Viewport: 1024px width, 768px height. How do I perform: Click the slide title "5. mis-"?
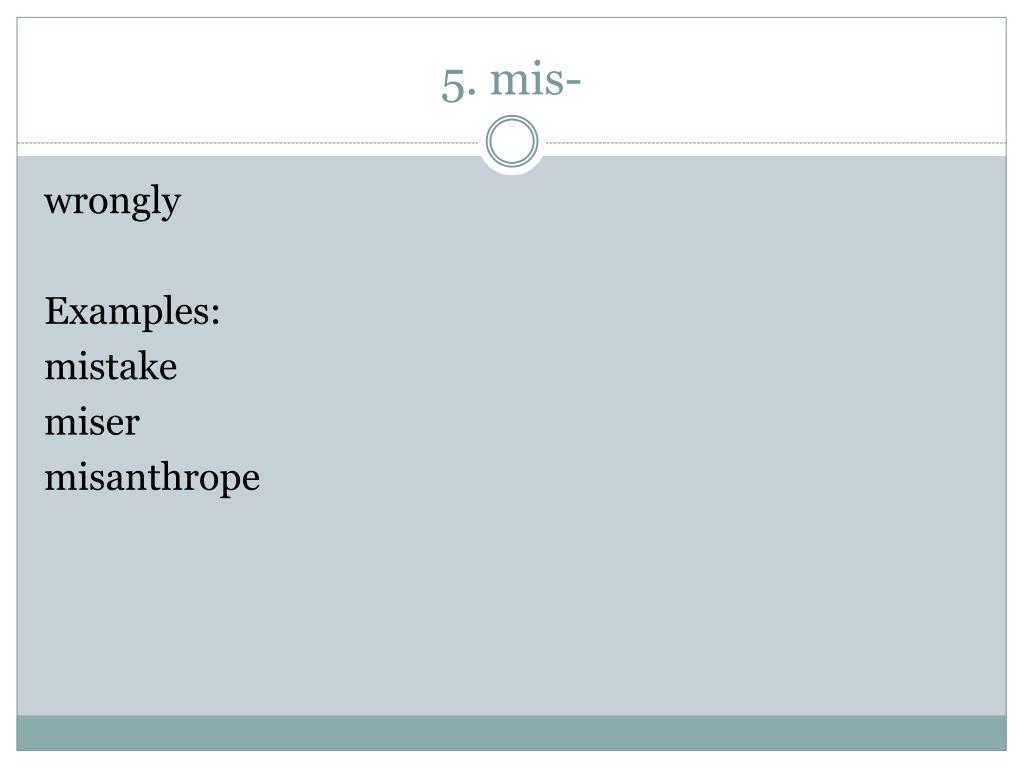[x=511, y=81]
